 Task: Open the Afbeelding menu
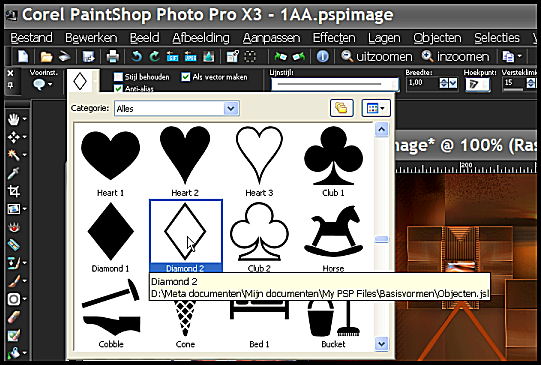[201, 38]
